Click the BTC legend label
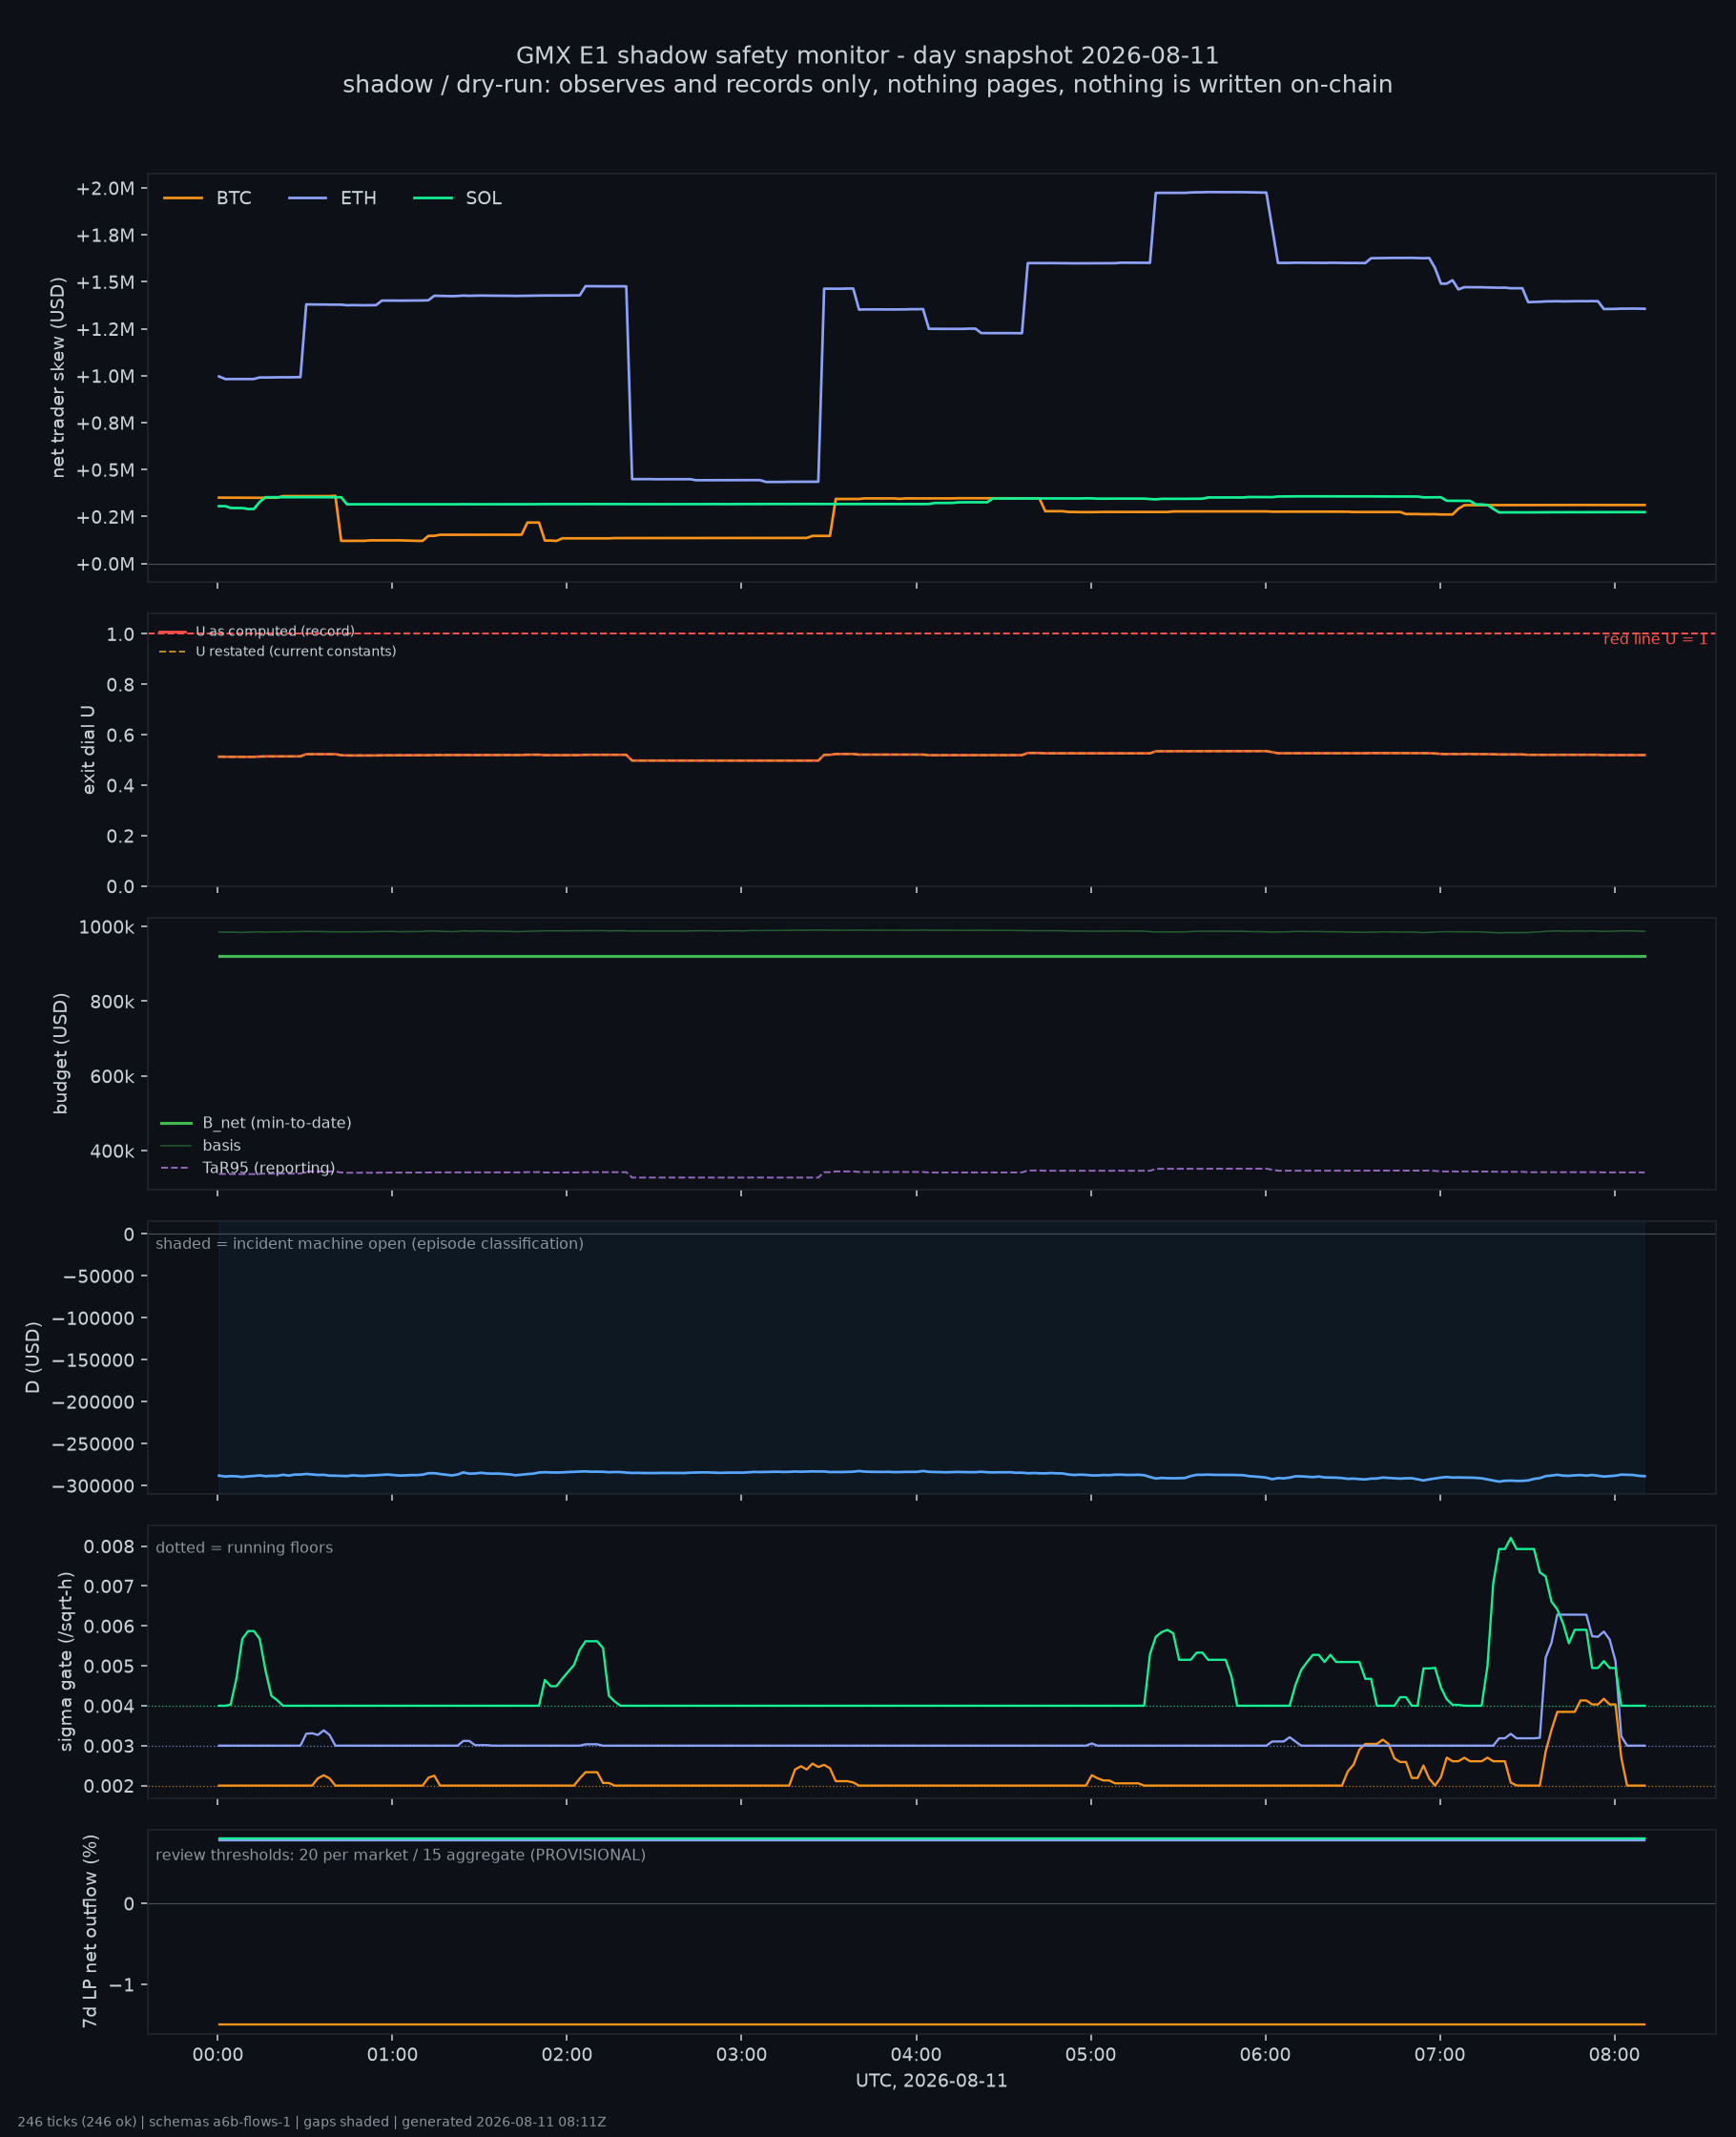1736x2137 pixels. [234, 198]
